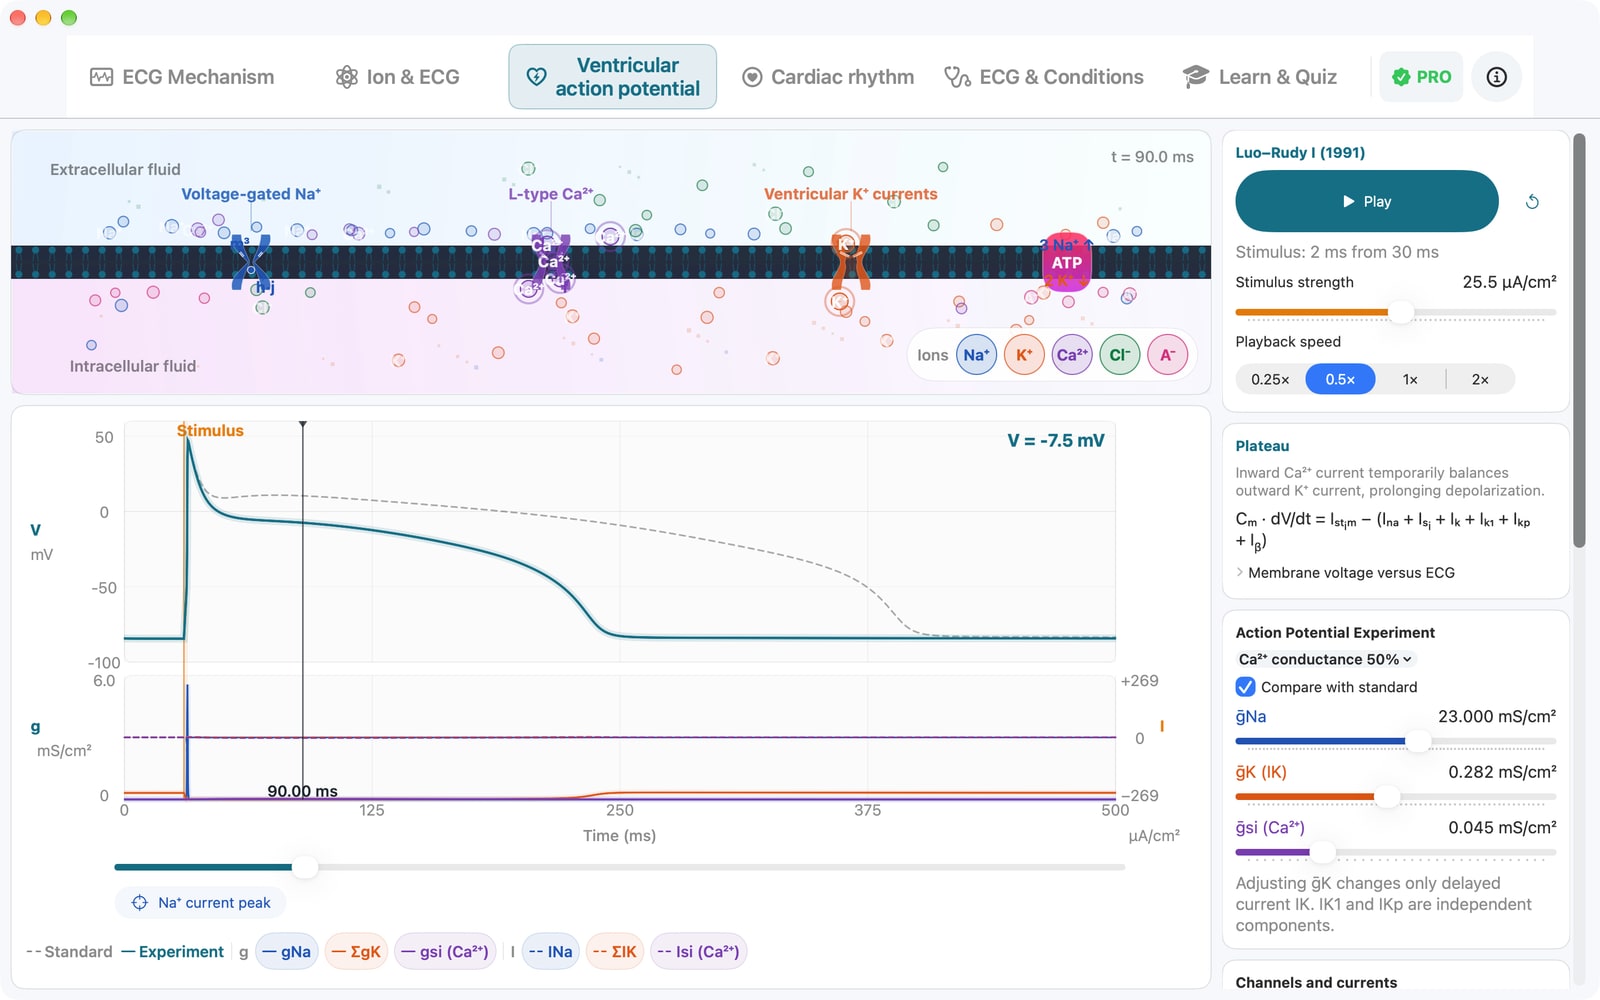Open the ECG & Conditions tab
The width and height of the screenshot is (1600, 1000).
(1044, 77)
